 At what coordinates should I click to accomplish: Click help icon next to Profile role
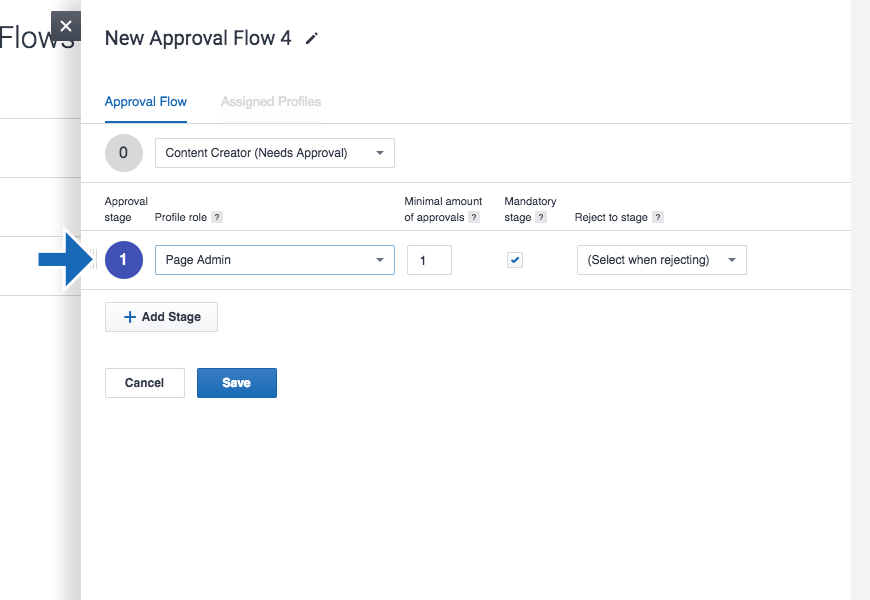[217, 217]
